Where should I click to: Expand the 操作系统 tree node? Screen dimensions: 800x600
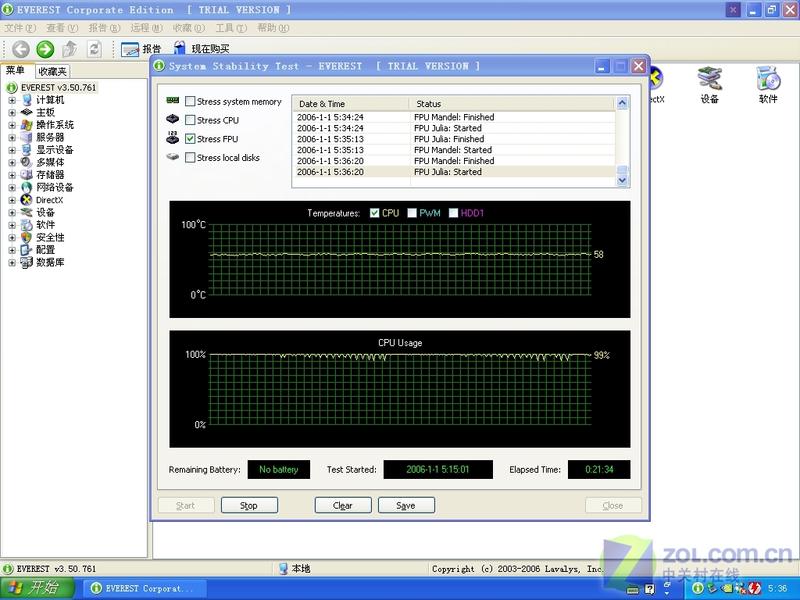coord(12,125)
